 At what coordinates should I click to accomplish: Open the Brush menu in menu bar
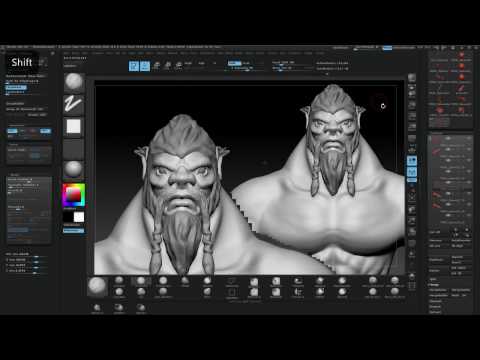click(x=76, y=53)
